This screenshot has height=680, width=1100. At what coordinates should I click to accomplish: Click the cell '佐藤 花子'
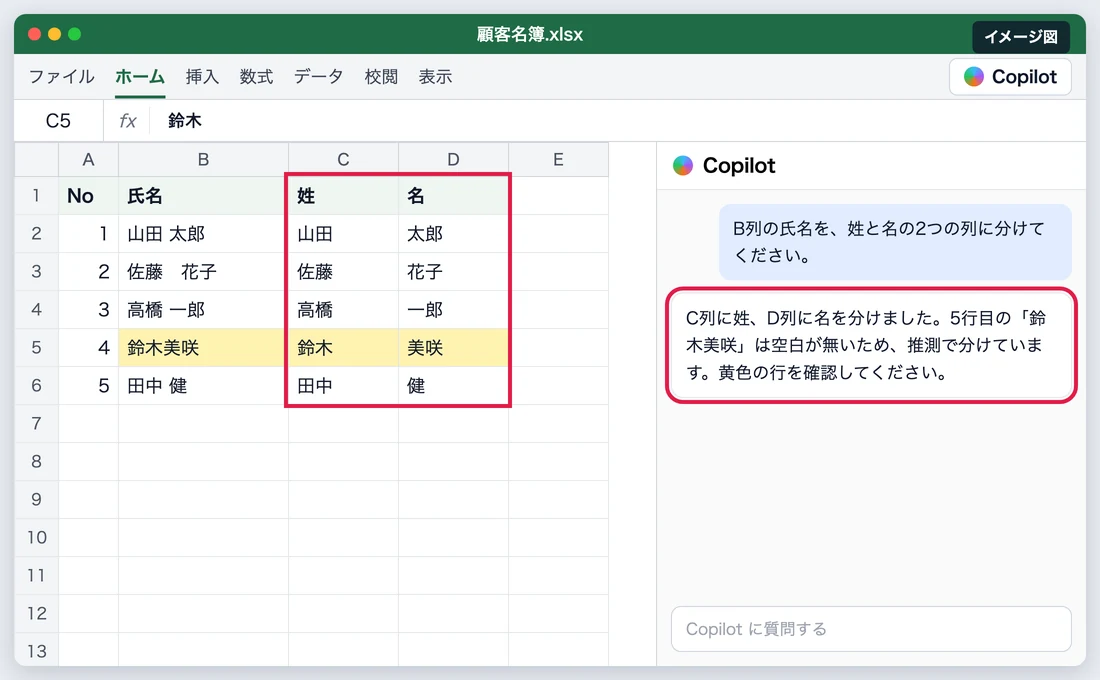[203, 272]
